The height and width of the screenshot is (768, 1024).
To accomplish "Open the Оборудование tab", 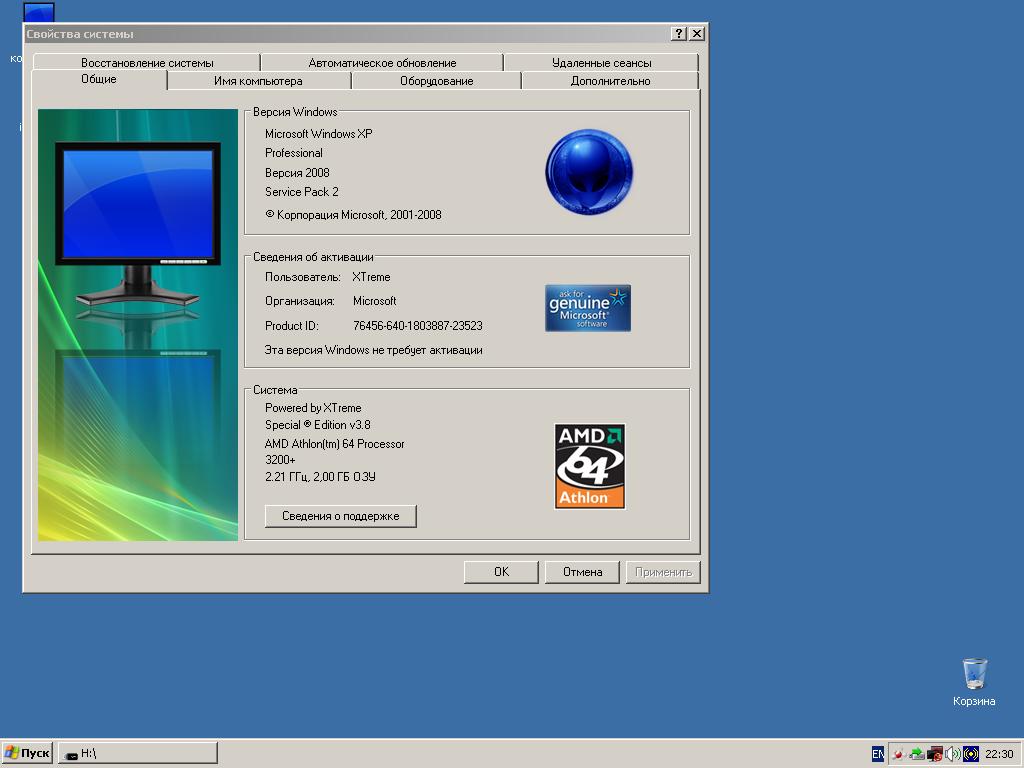I will pyautogui.click(x=436, y=81).
